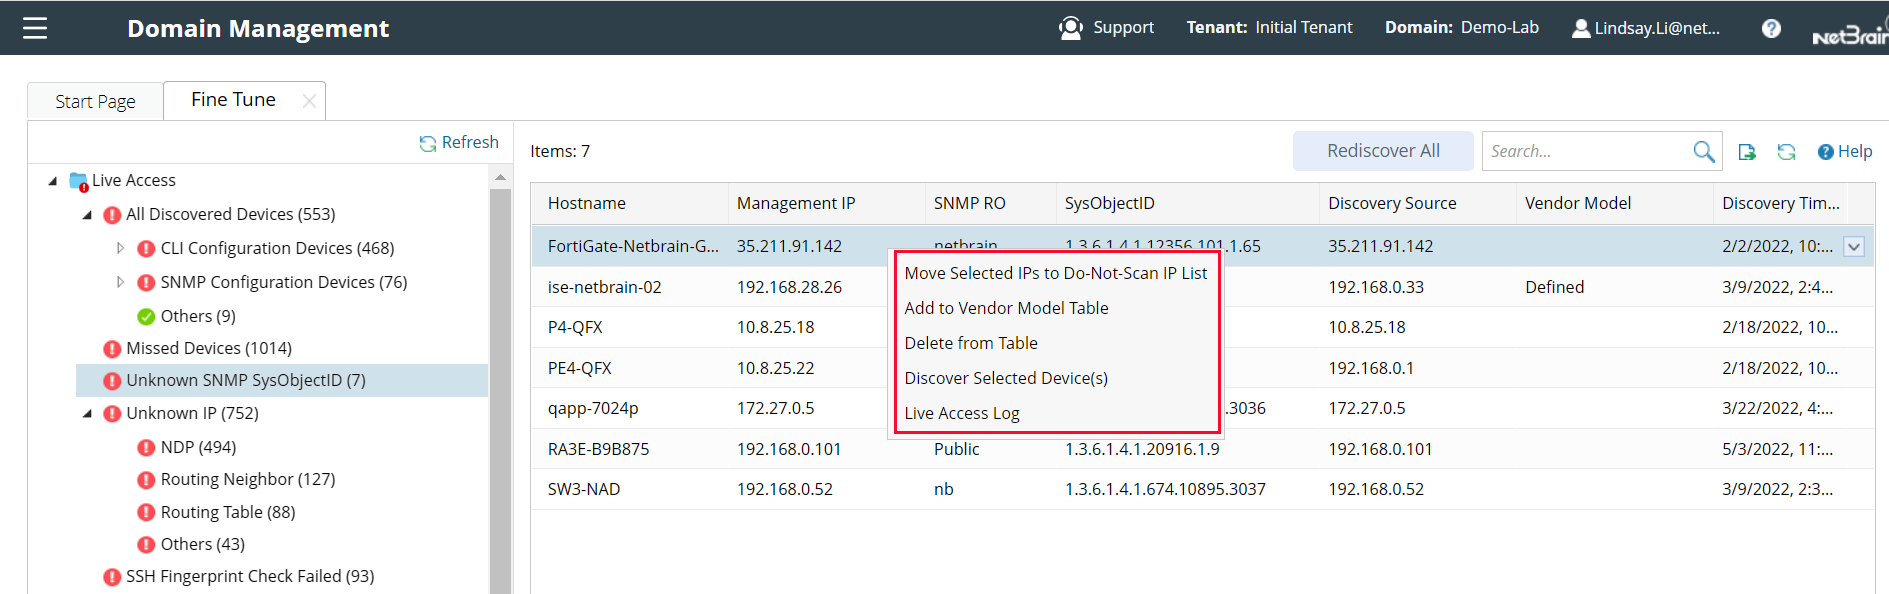Expand SNMP Configuration Devices node
Image resolution: width=1889 pixels, height=594 pixels.
tap(120, 282)
